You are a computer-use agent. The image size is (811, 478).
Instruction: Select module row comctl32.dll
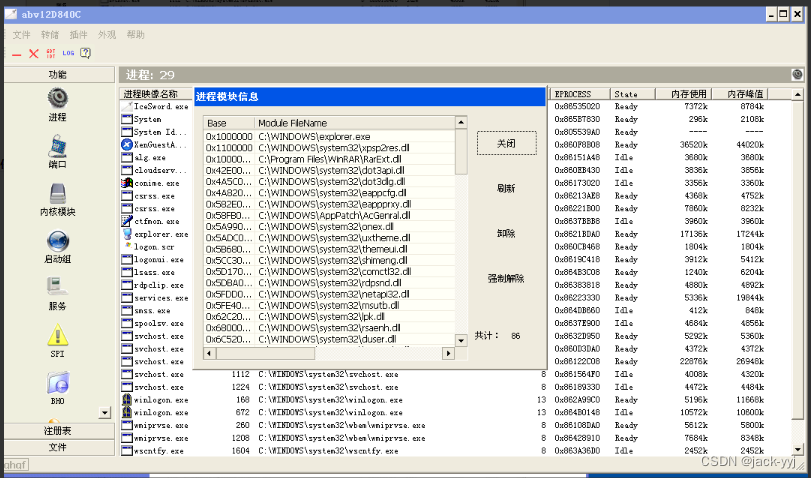click(329, 272)
